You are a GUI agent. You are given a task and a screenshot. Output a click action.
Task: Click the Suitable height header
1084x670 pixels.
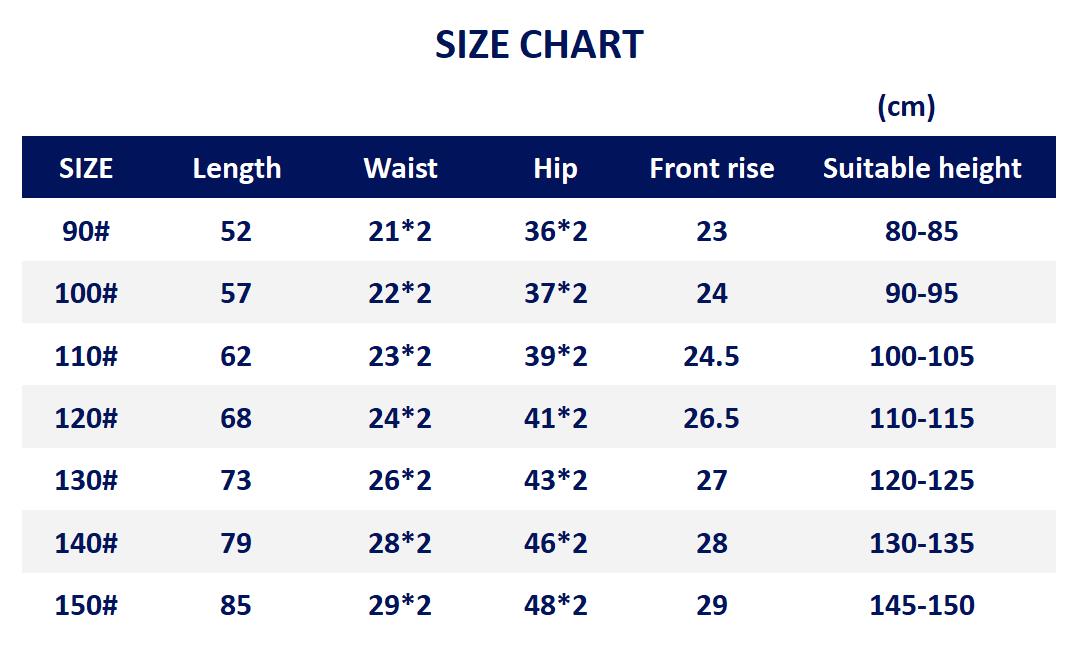click(x=922, y=169)
